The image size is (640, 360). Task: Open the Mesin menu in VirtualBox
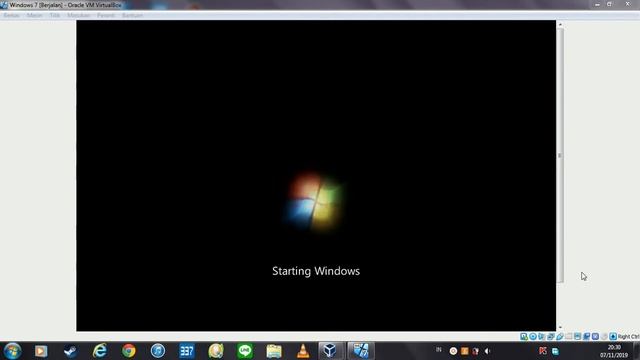[x=35, y=15]
